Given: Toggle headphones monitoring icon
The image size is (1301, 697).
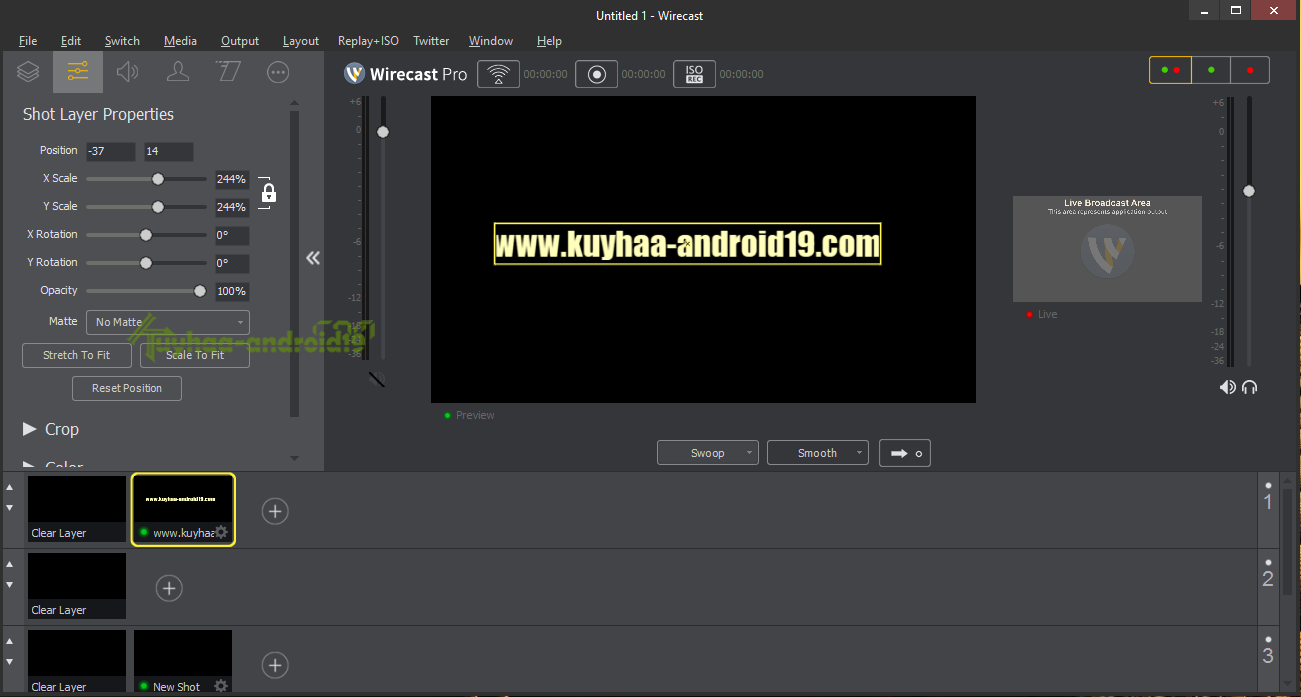Looking at the screenshot, I should pyautogui.click(x=1250, y=387).
